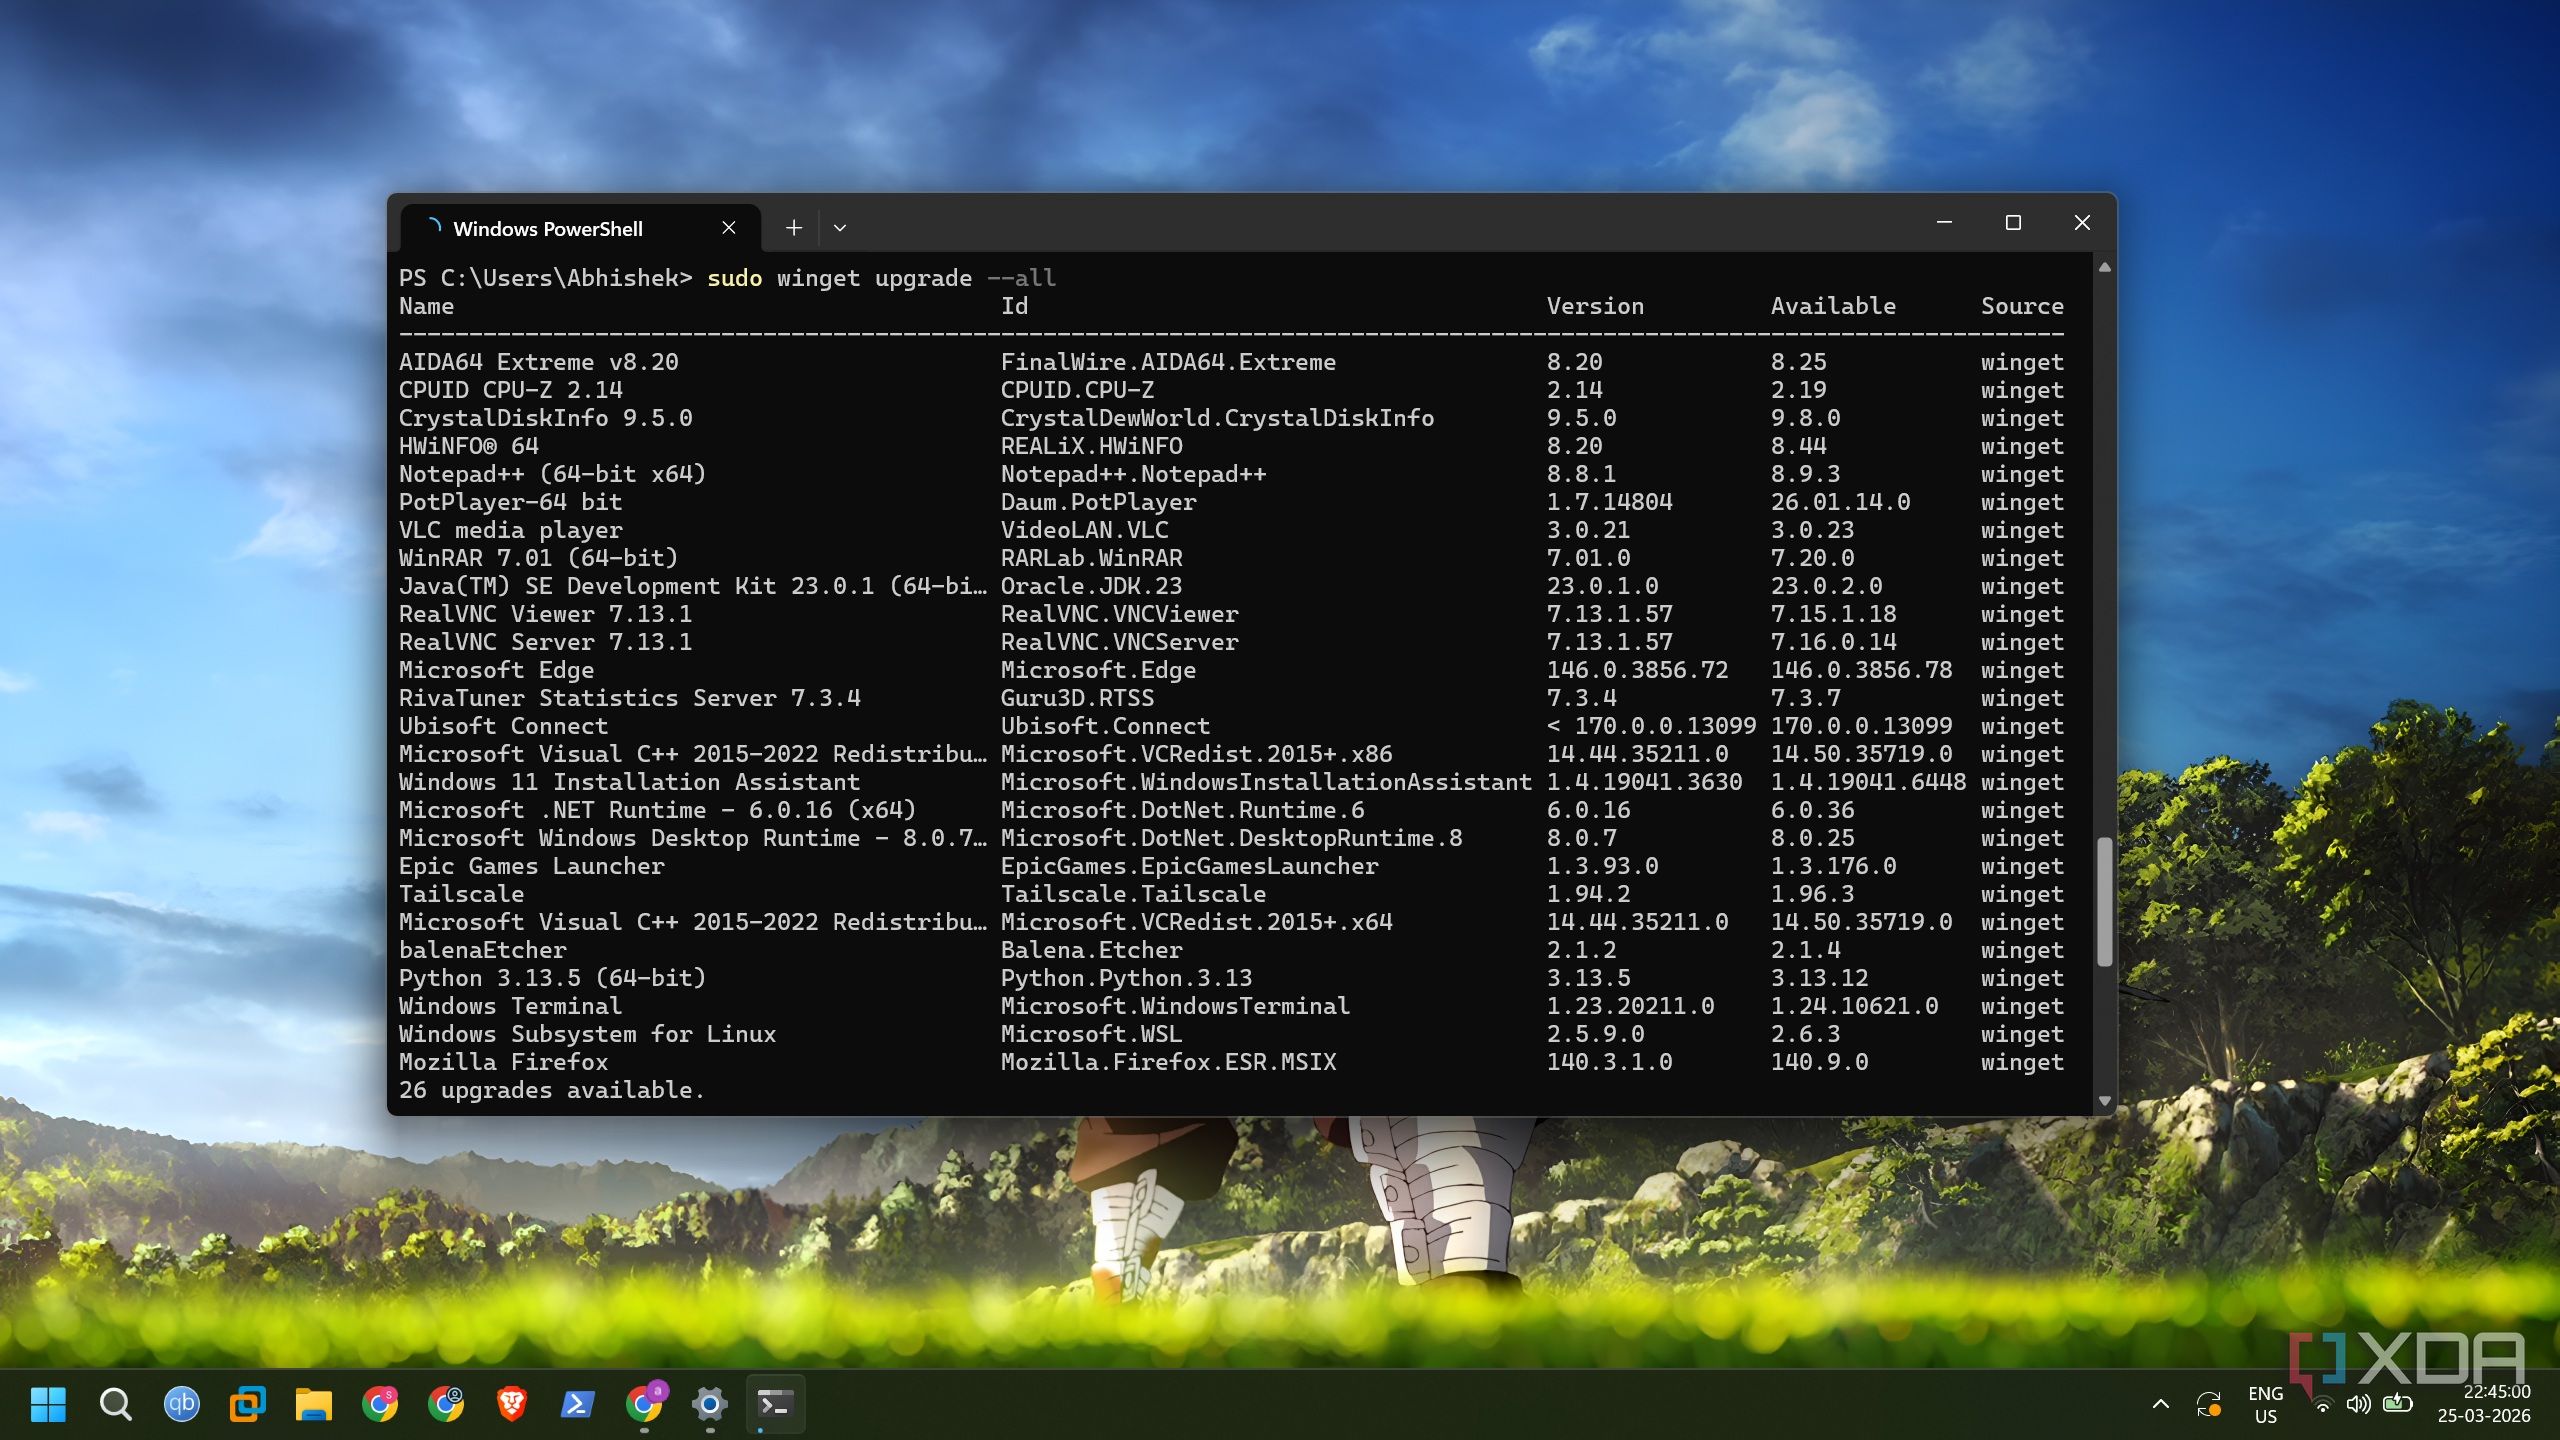Click the 'Name' column header
Image resolution: width=2560 pixels, height=1440 pixels.
click(426, 306)
